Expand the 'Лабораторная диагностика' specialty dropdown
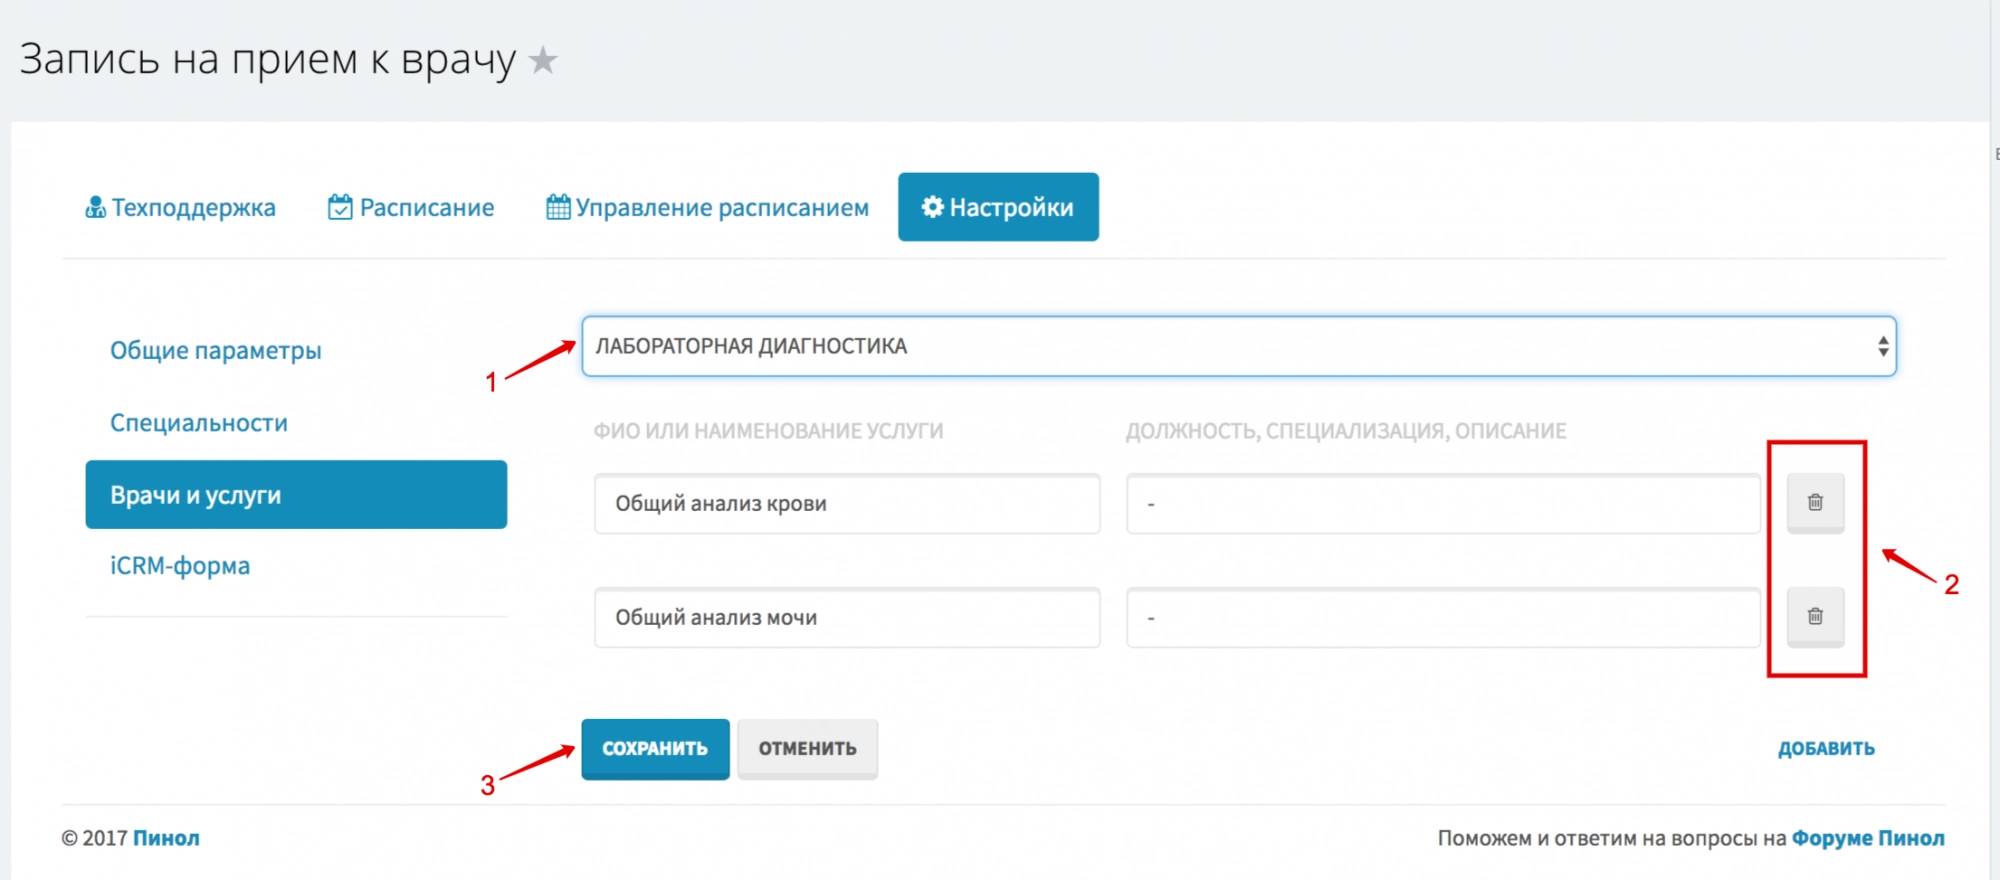The width and height of the screenshot is (2000, 880). point(1238,347)
